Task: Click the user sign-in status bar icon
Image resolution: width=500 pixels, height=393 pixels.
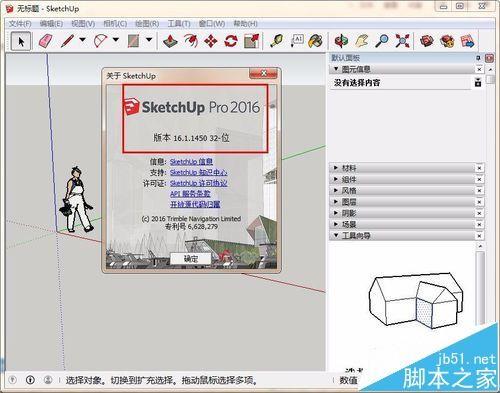Action: pyautogui.click(x=48, y=380)
